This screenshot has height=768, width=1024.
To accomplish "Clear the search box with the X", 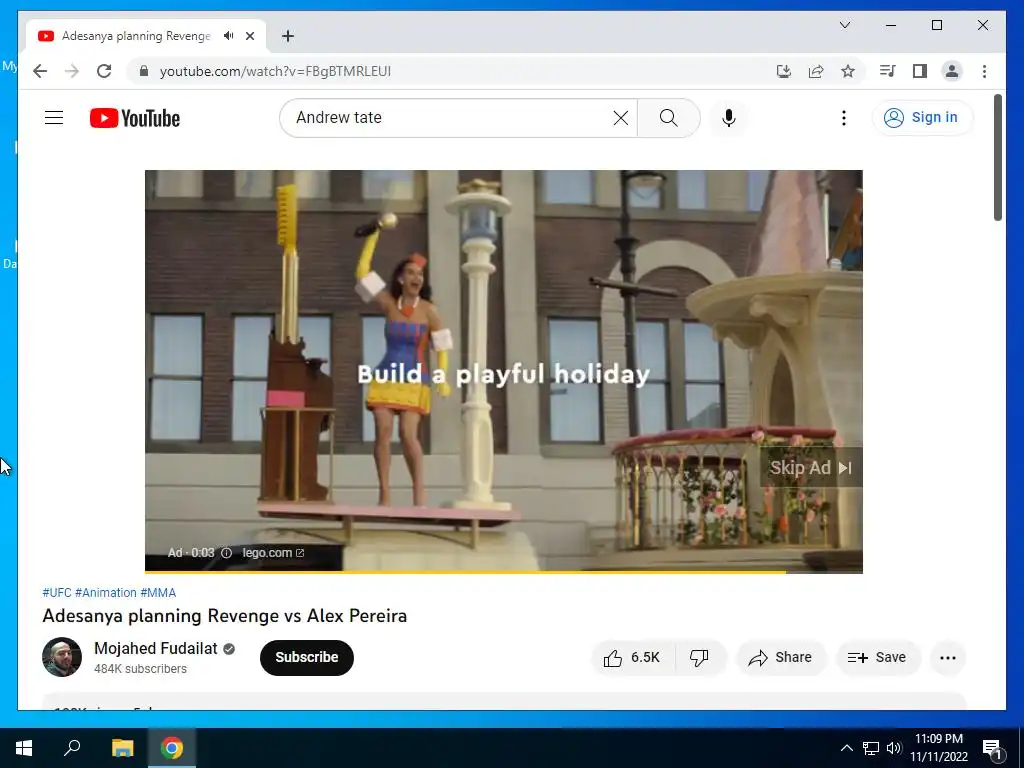I will click(x=620, y=118).
